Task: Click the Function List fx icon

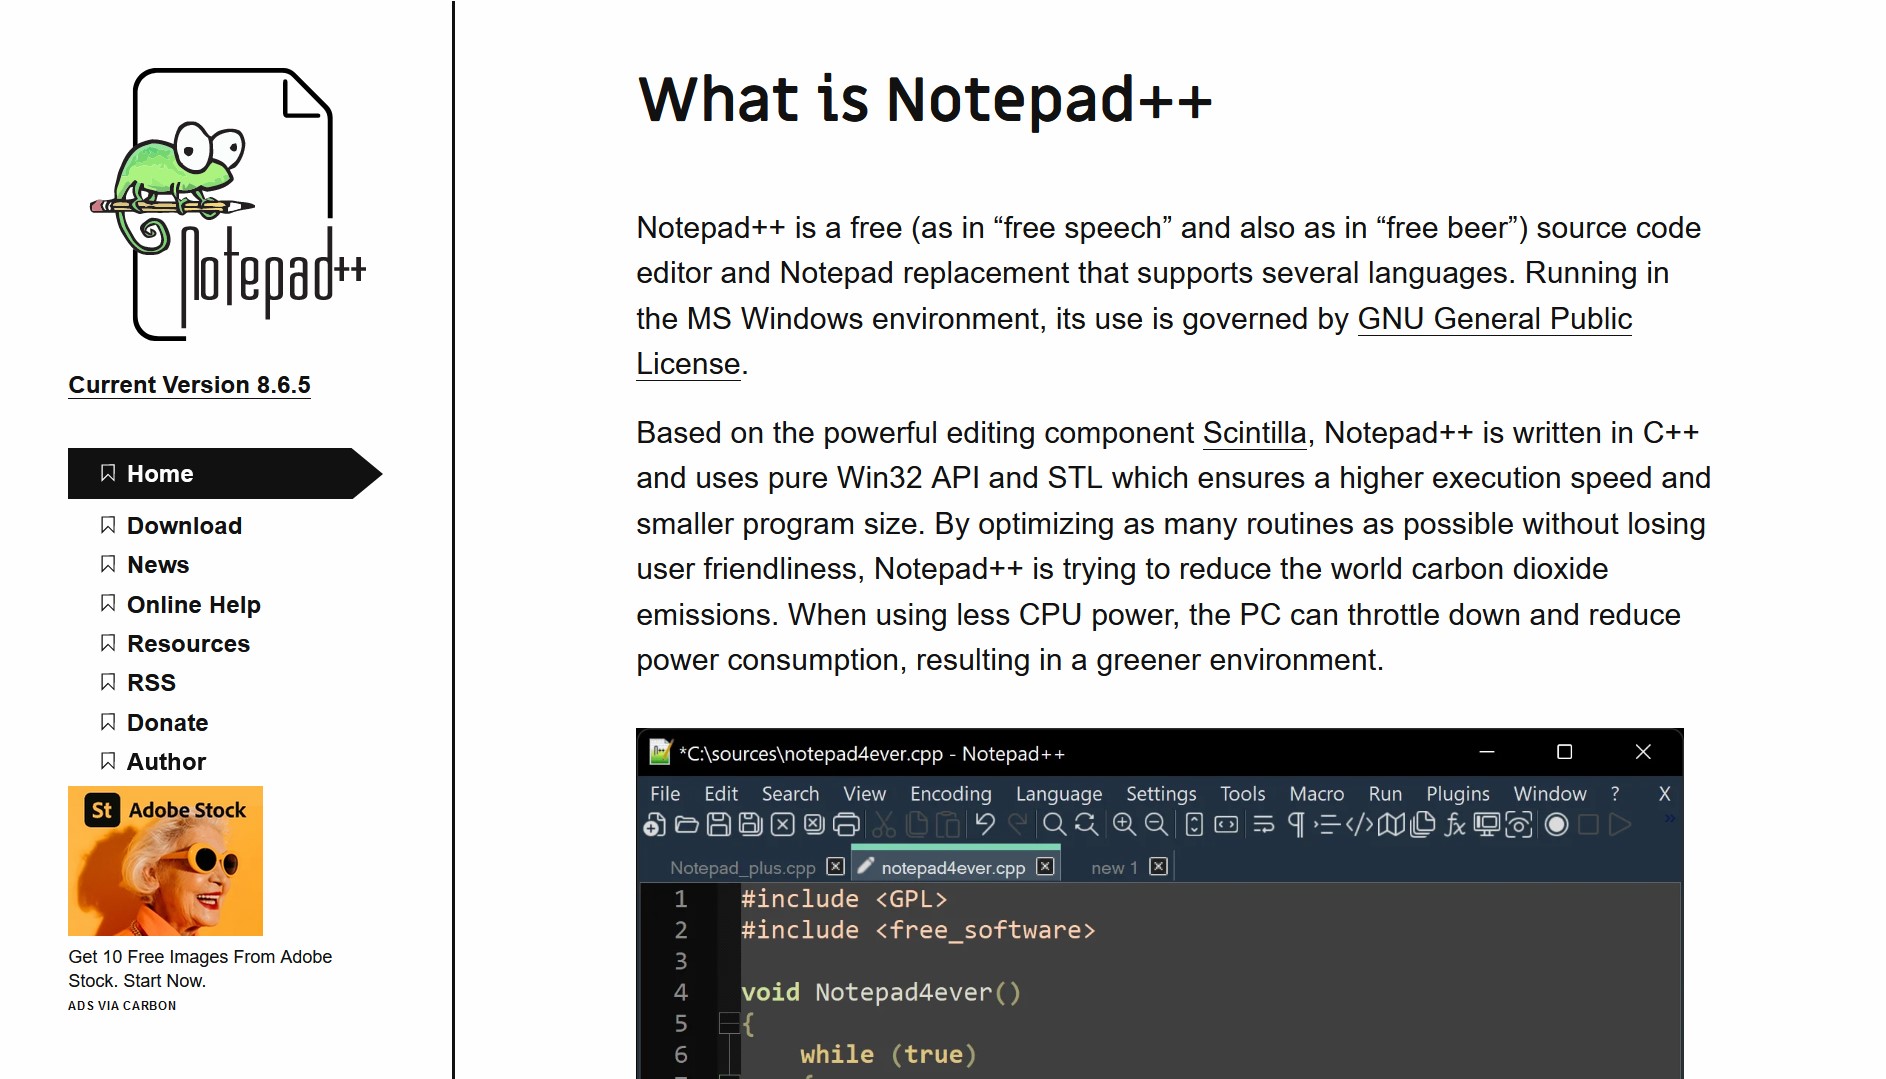Action: pos(1455,825)
